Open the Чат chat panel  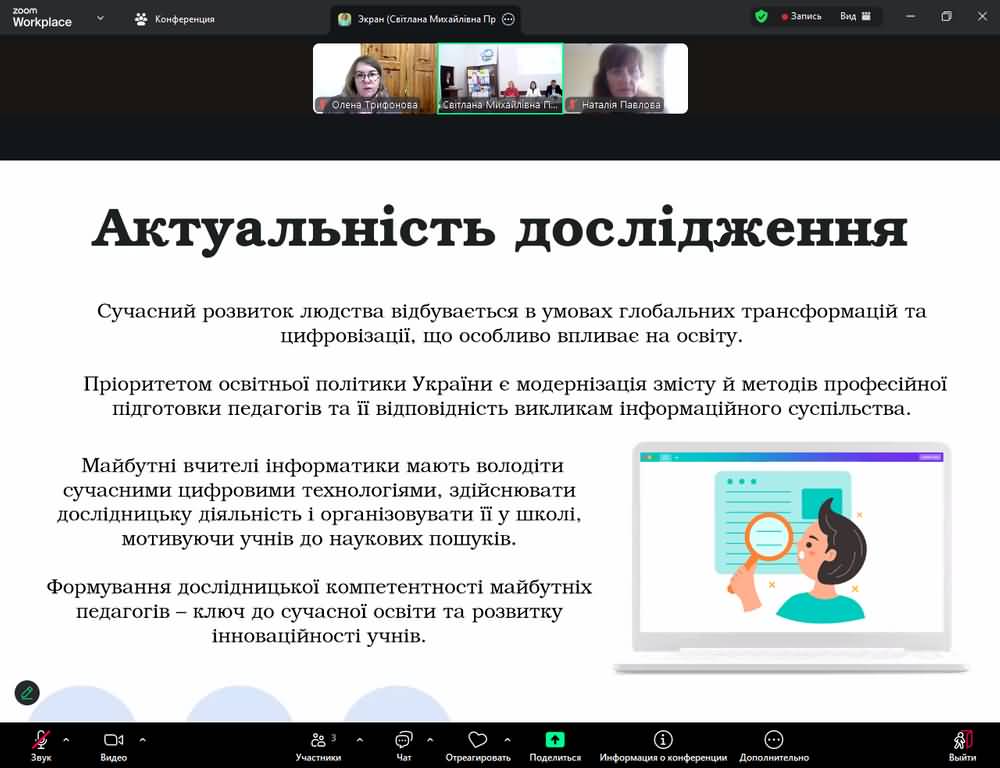point(404,741)
